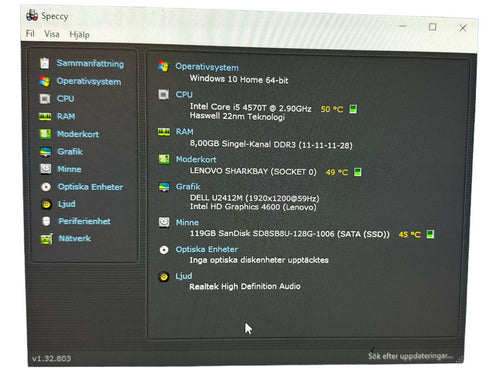Click 'Windows 10 Home 64-bit' text

click(x=239, y=79)
